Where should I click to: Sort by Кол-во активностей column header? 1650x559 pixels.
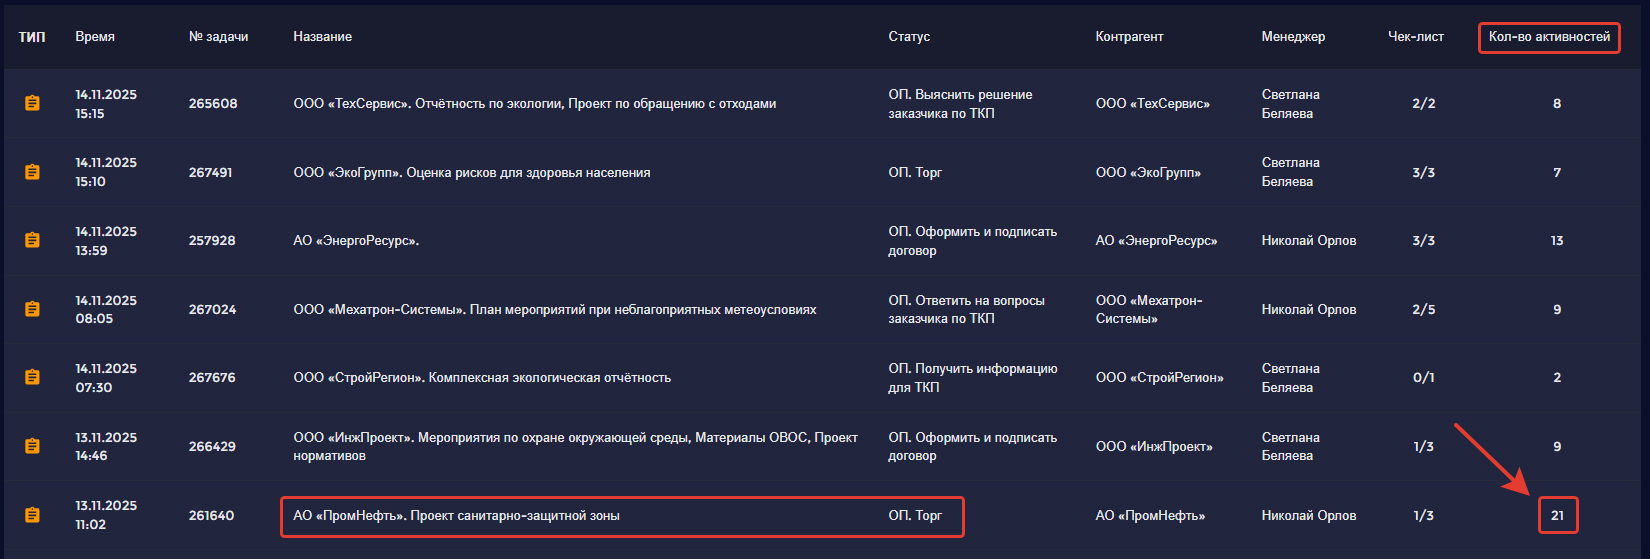tap(1549, 37)
